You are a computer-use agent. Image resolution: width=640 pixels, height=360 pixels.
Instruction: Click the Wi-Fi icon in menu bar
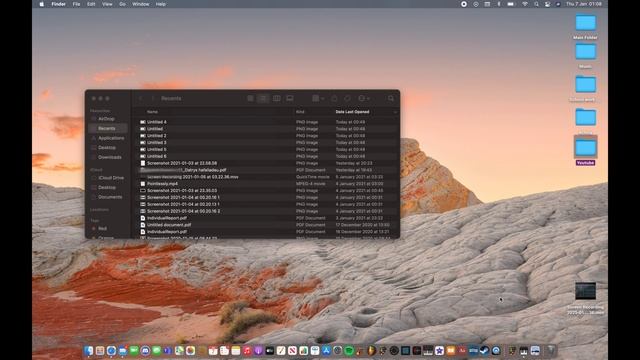[x=525, y=4]
